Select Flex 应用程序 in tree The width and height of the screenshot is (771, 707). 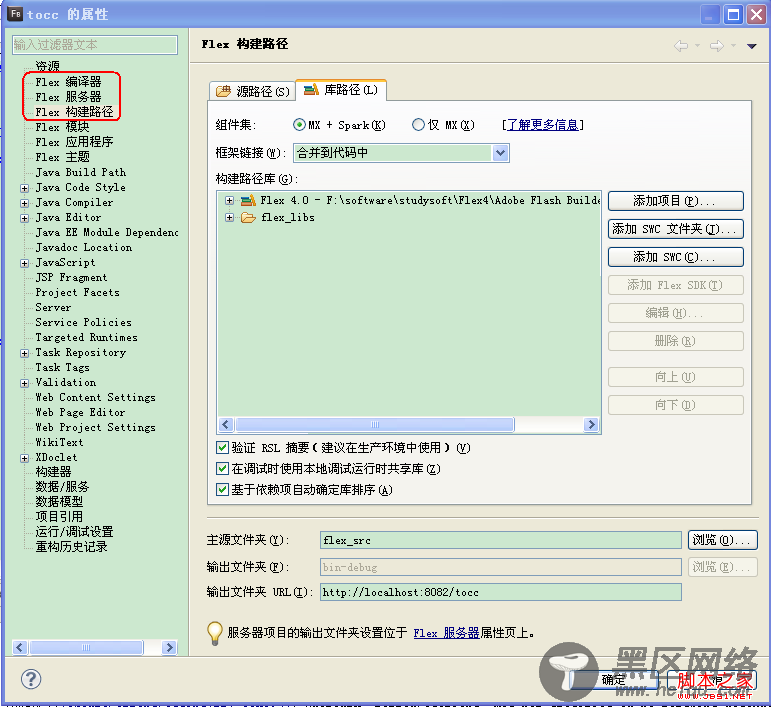tap(74, 142)
